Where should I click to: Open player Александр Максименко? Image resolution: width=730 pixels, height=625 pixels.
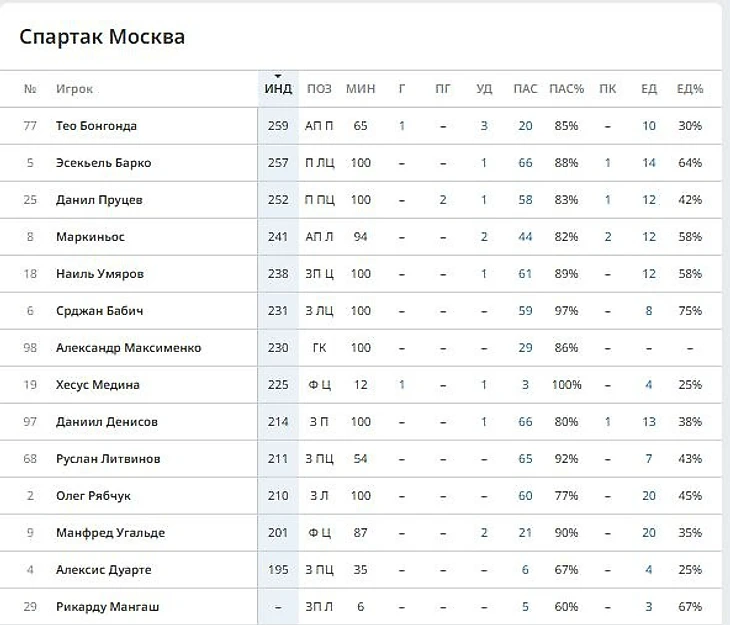coord(128,348)
